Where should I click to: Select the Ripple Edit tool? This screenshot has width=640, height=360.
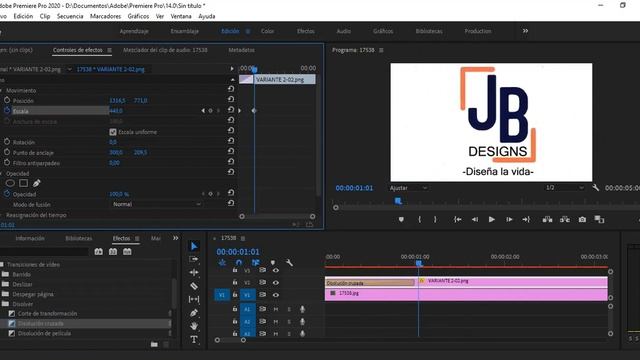(x=194, y=272)
